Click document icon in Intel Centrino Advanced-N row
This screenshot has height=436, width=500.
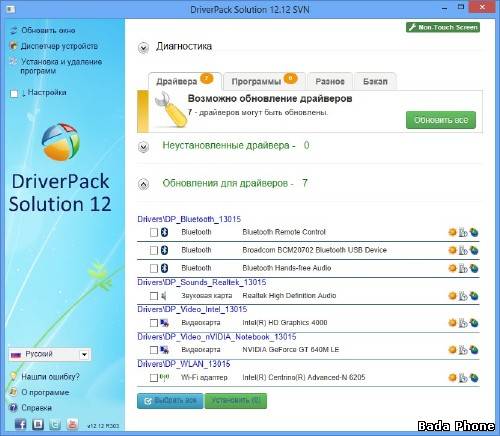coord(463,378)
